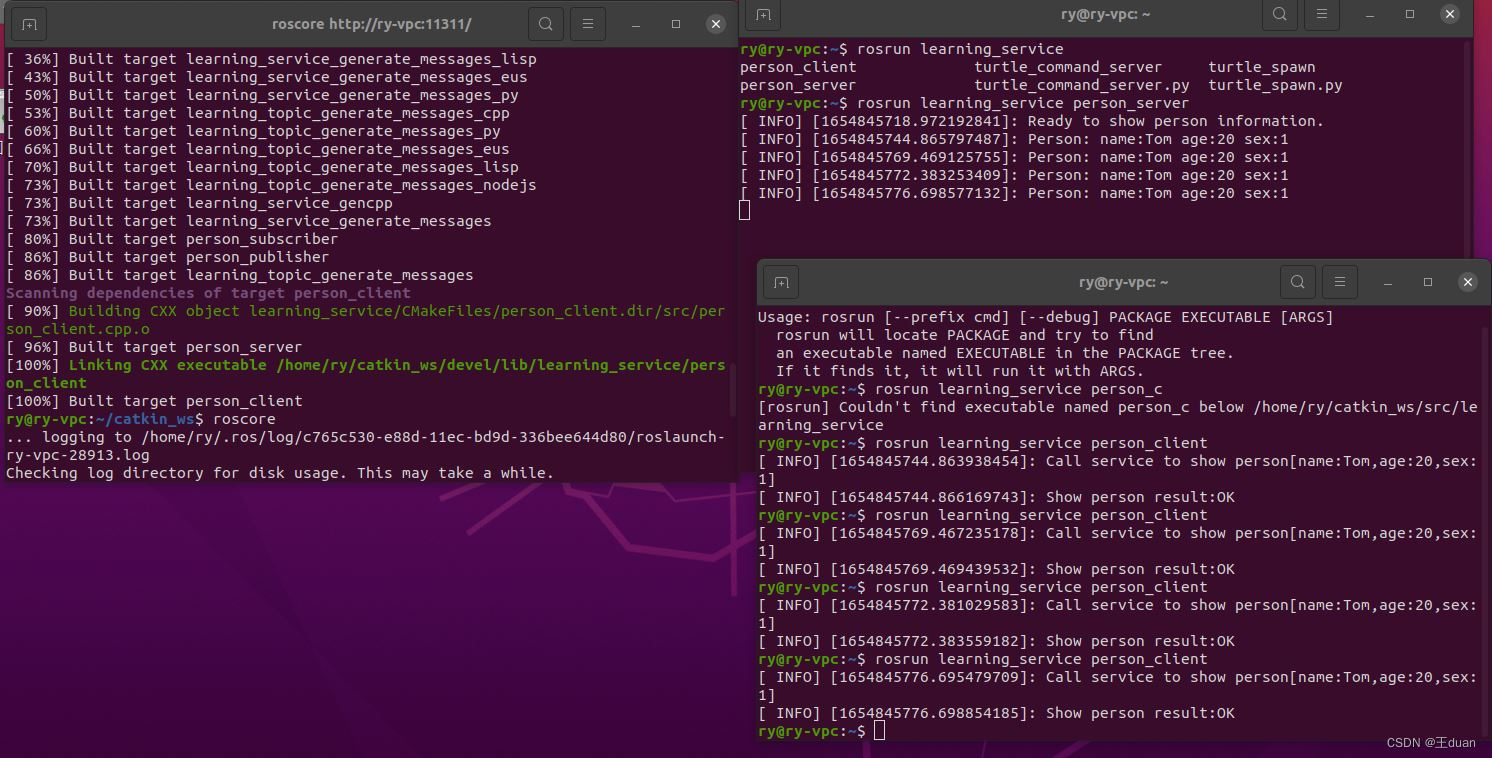The image size is (1492, 758).
Task: Maximize the roscore terminal window
Action: coord(676,24)
